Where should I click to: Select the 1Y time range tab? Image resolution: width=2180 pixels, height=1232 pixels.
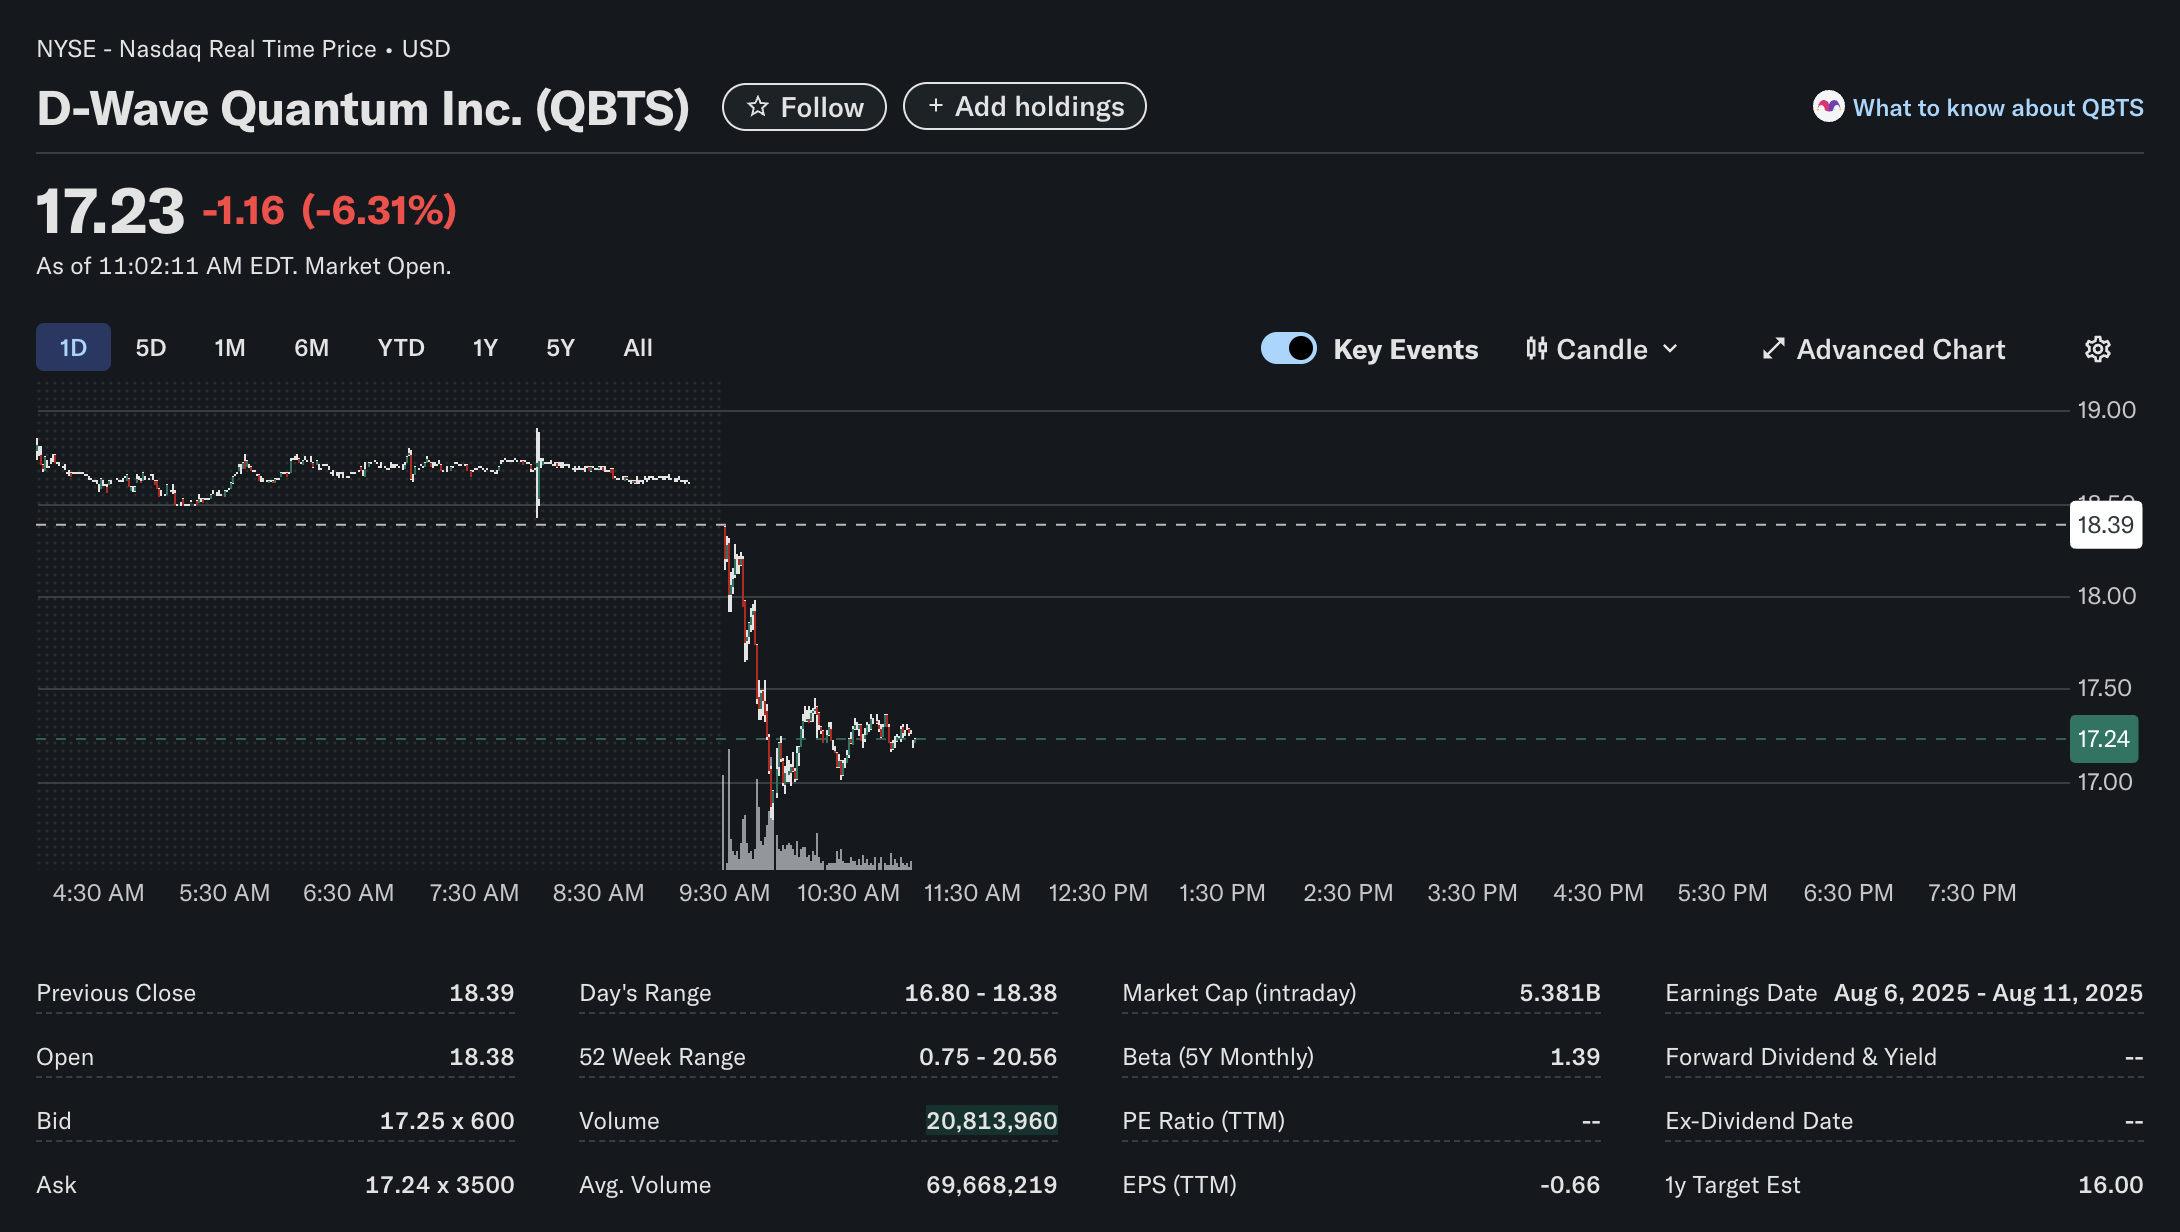[x=485, y=347]
